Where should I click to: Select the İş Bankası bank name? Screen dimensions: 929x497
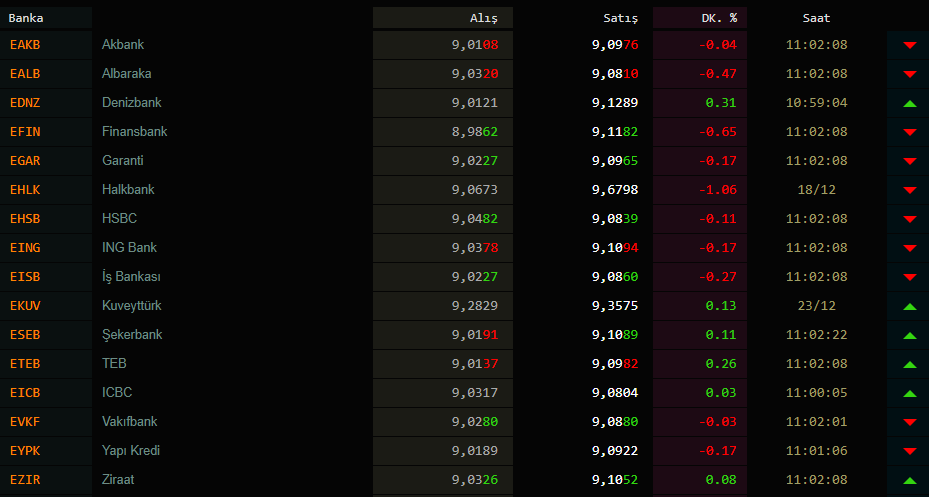click(131, 277)
